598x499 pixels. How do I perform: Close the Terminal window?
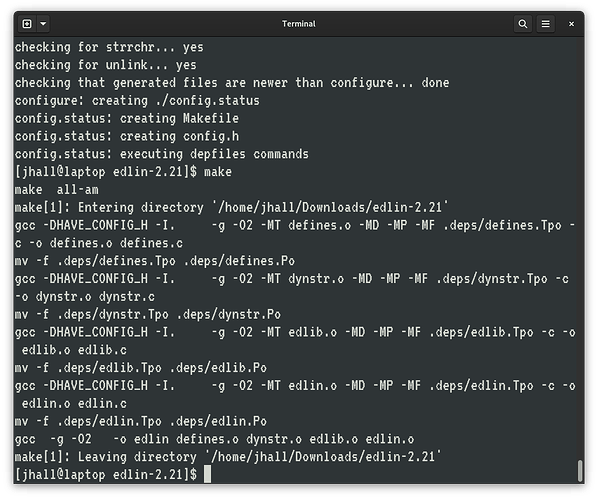571,24
